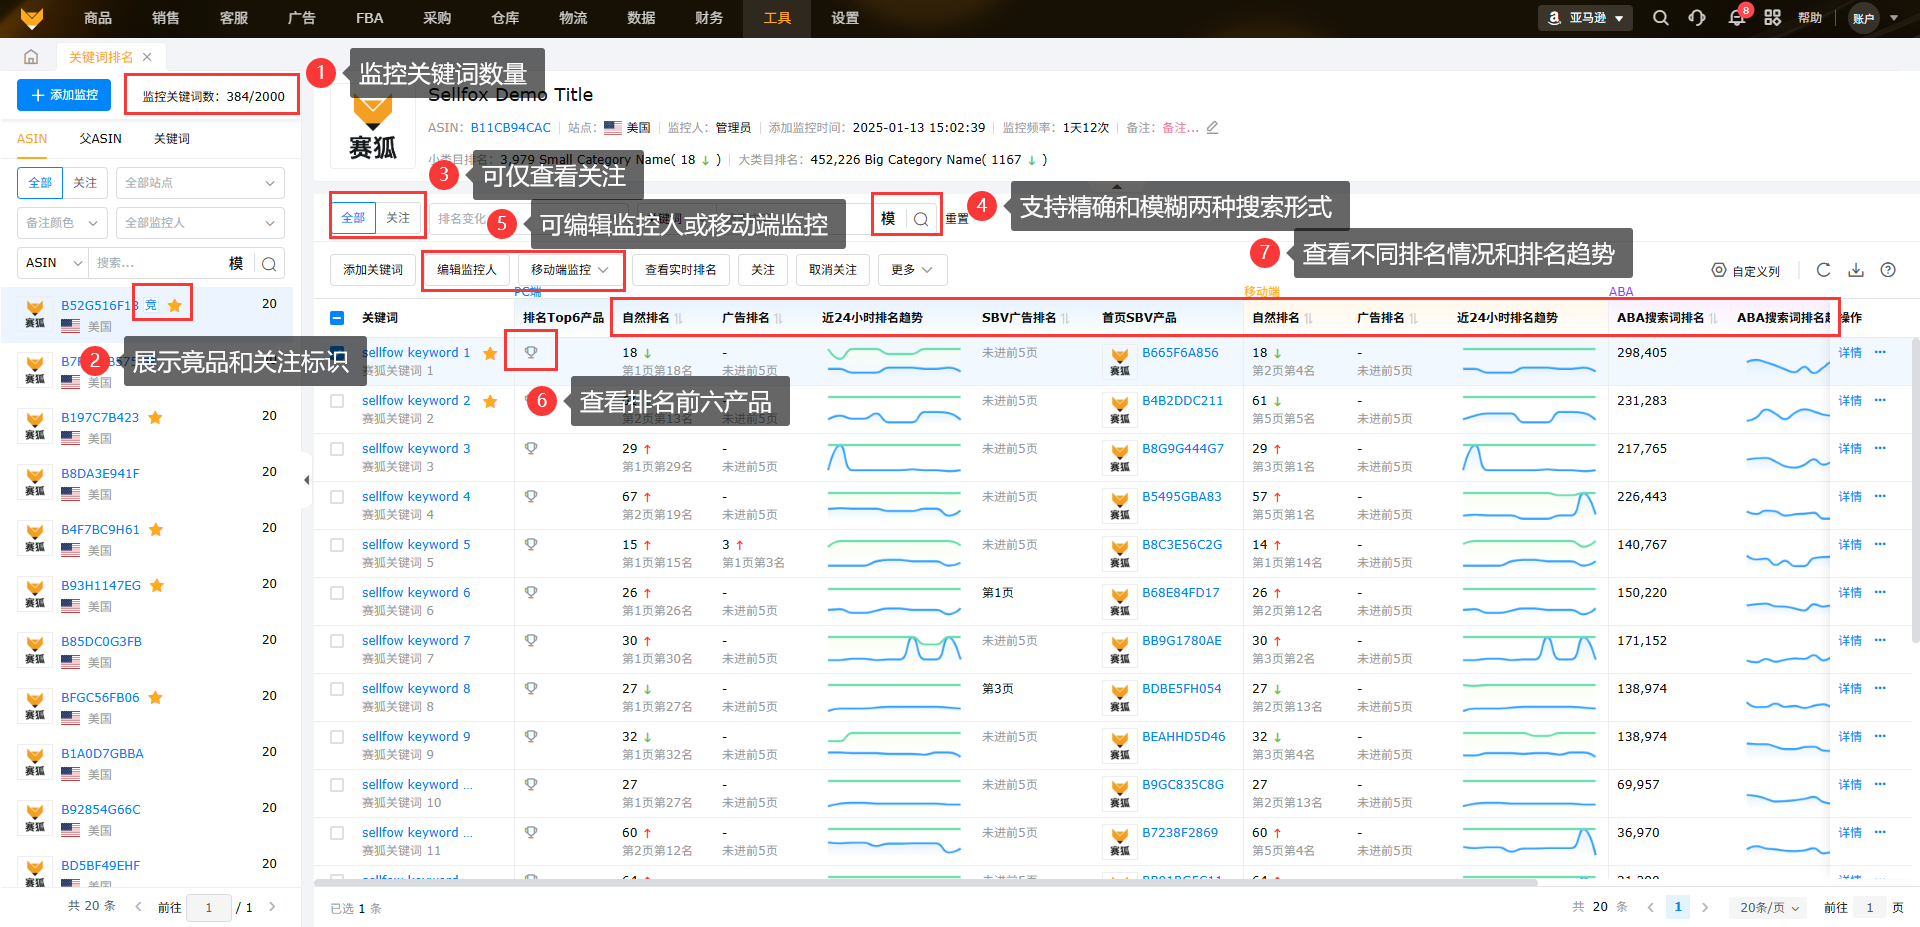The width and height of the screenshot is (1920, 927).
Task: Check the box for sellfow keyword 5
Action: pyautogui.click(x=337, y=545)
